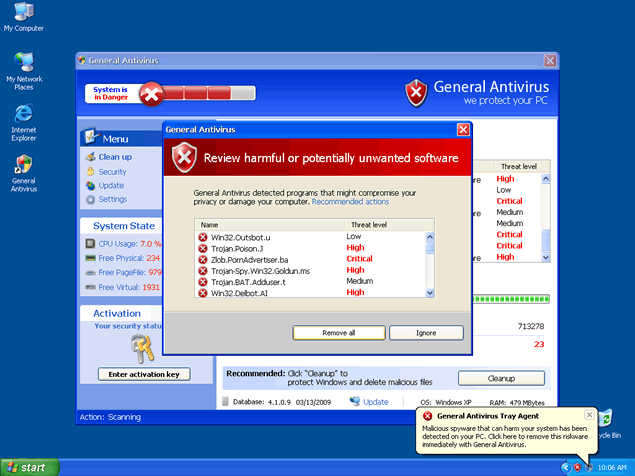Open the Windows Start menu

28,467
